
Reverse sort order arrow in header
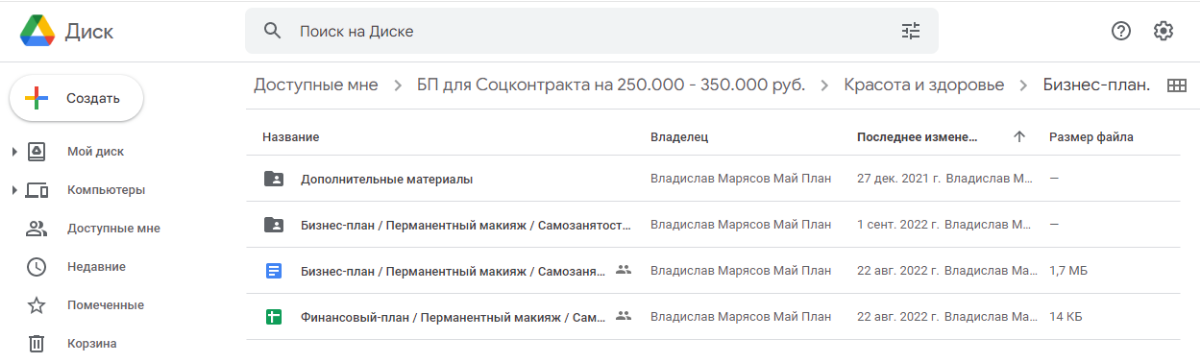1019,137
